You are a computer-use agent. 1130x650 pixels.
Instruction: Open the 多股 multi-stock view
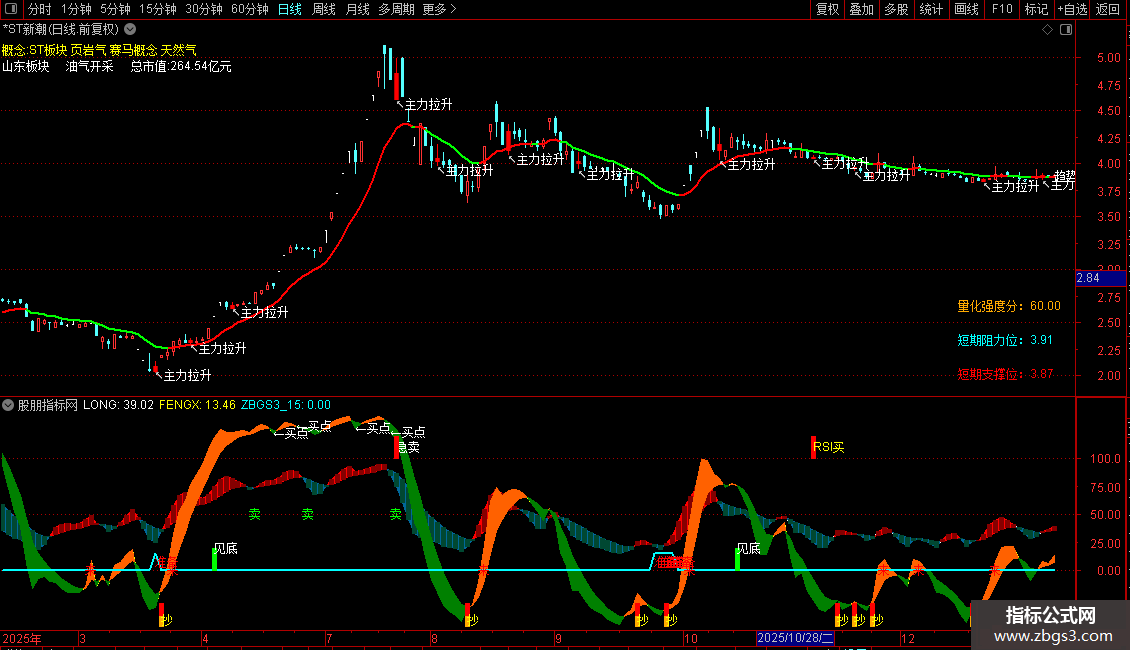pyautogui.click(x=897, y=9)
